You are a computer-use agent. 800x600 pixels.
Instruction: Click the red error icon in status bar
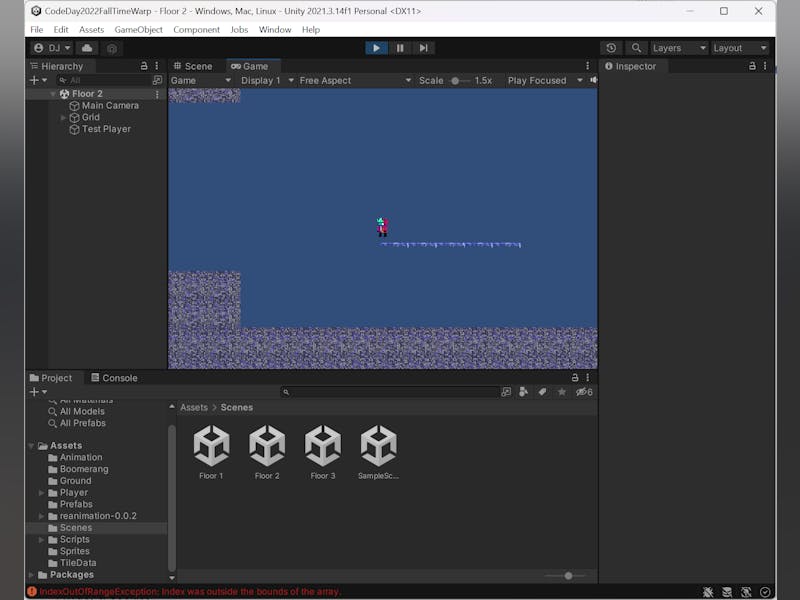[x=32, y=592]
